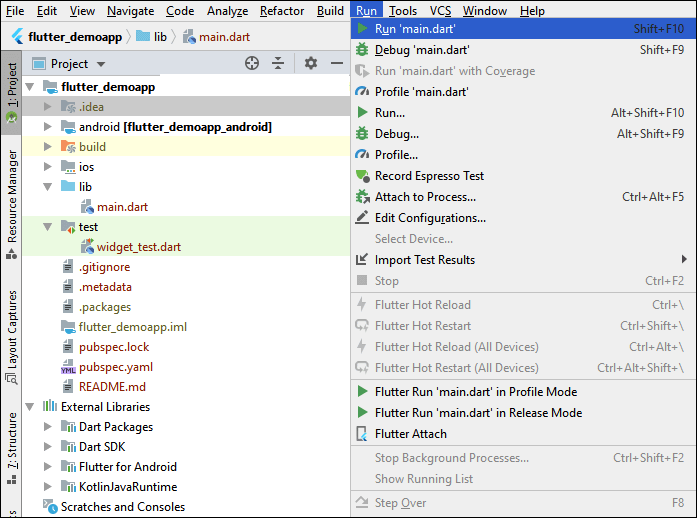Open the Refactor menu
697x518 pixels.
click(282, 11)
